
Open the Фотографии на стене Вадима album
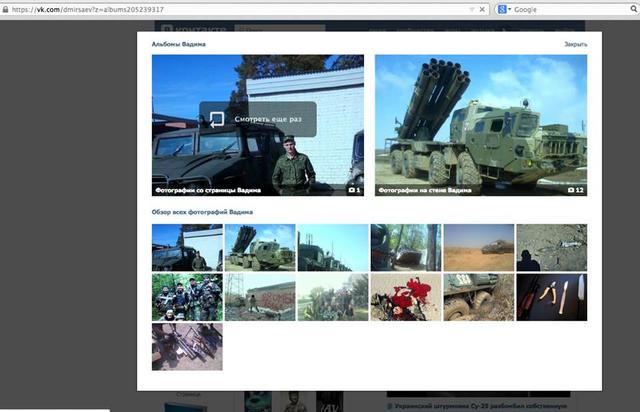480,125
